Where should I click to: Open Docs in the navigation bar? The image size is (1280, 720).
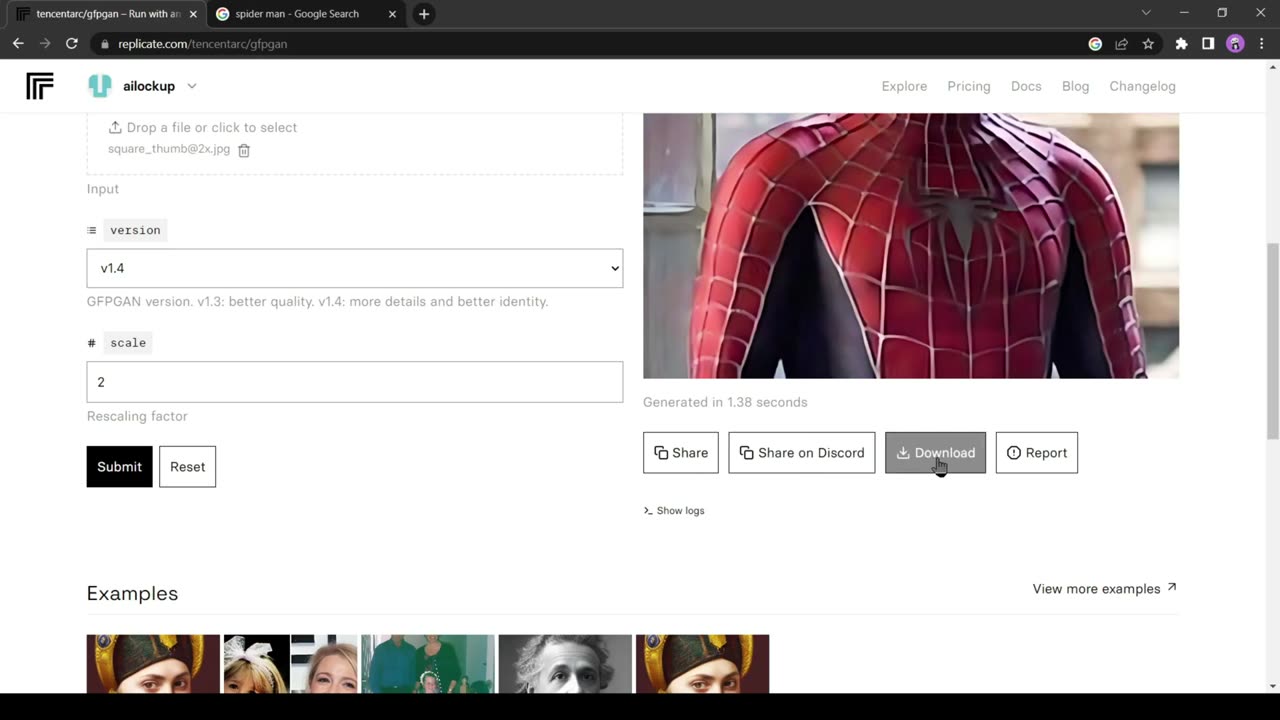coord(1026,86)
